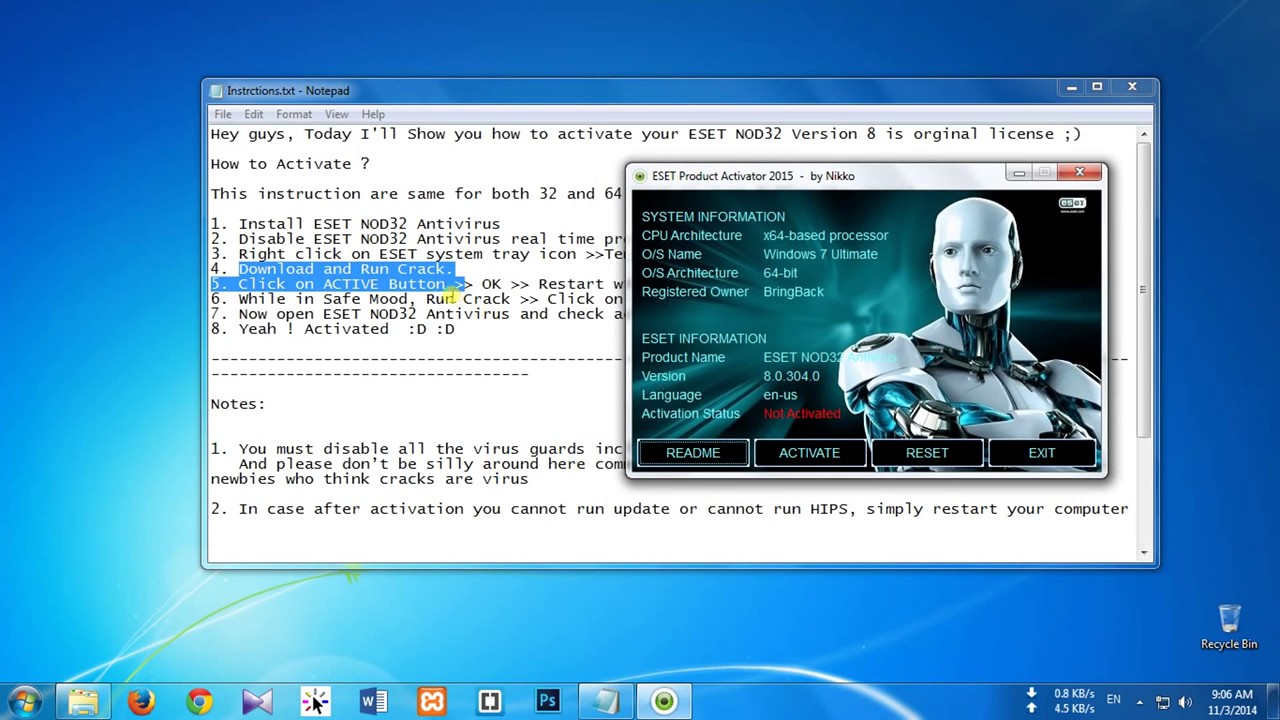This screenshot has width=1280, height=720.
Task: Open the Windows Start menu
Action: [24, 701]
